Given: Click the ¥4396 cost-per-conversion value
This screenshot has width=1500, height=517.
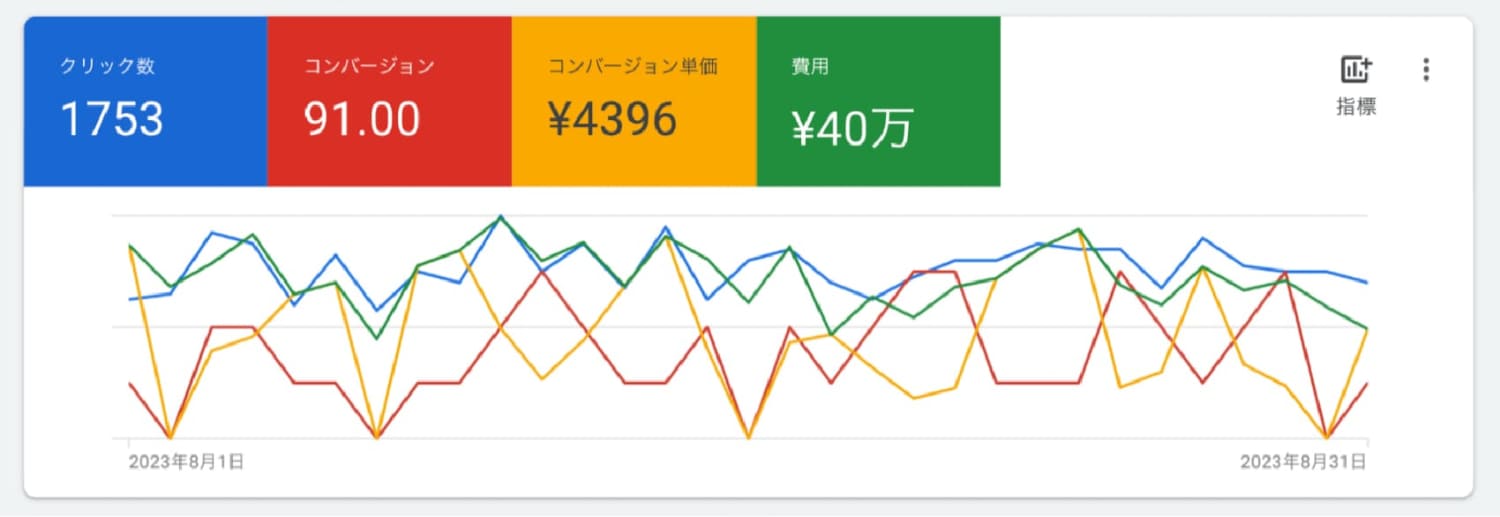Looking at the screenshot, I should pos(612,120).
